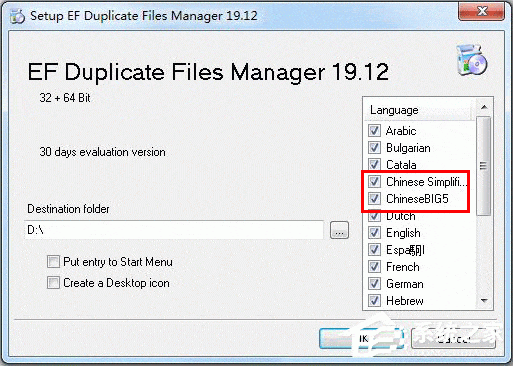Image resolution: width=513 pixels, height=366 pixels.
Task: Uncheck the Bulgarian language checkbox
Action: [x=374, y=147]
